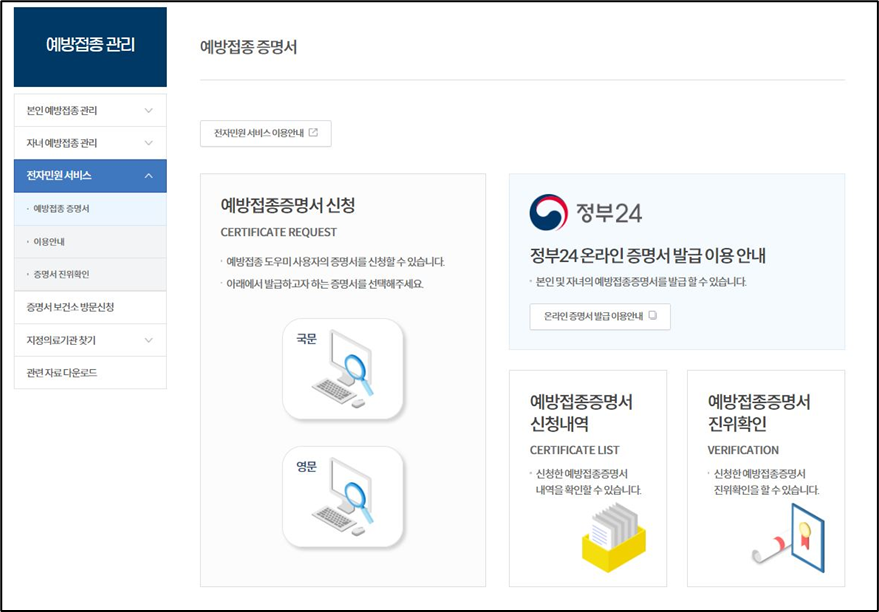Click text 내역을 확인할 수 있습니다
The height and width of the screenshot is (612, 879).
tap(589, 490)
